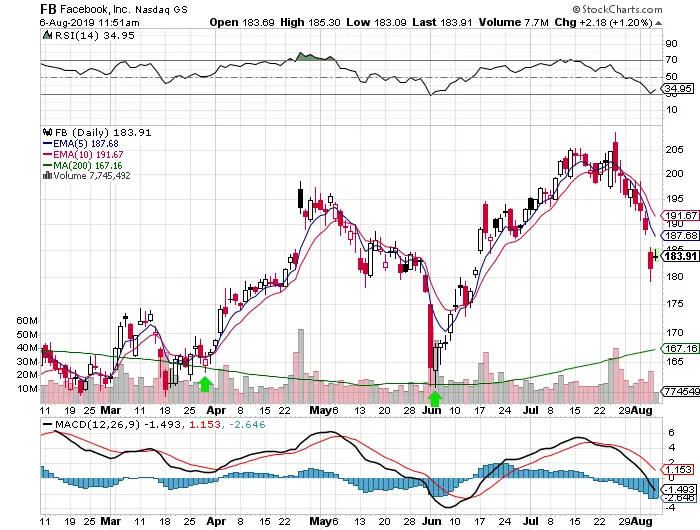Click the 'Nasdaq GS' exchange label
This screenshot has width=700, height=530.
pos(162,9)
